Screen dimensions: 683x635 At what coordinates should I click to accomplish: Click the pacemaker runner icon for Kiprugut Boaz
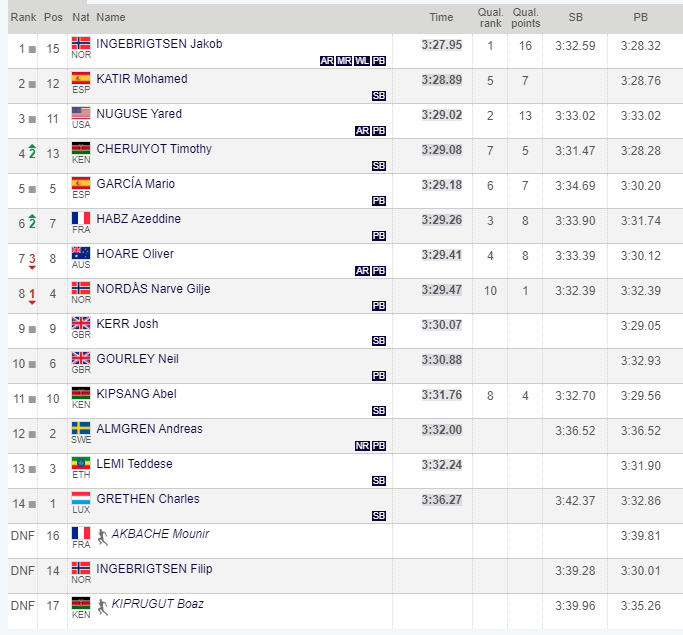(x=102, y=607)
